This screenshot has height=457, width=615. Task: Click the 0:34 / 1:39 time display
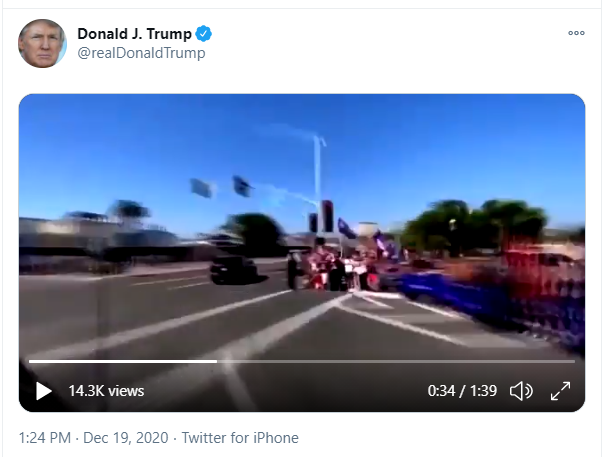click(462, 391)
